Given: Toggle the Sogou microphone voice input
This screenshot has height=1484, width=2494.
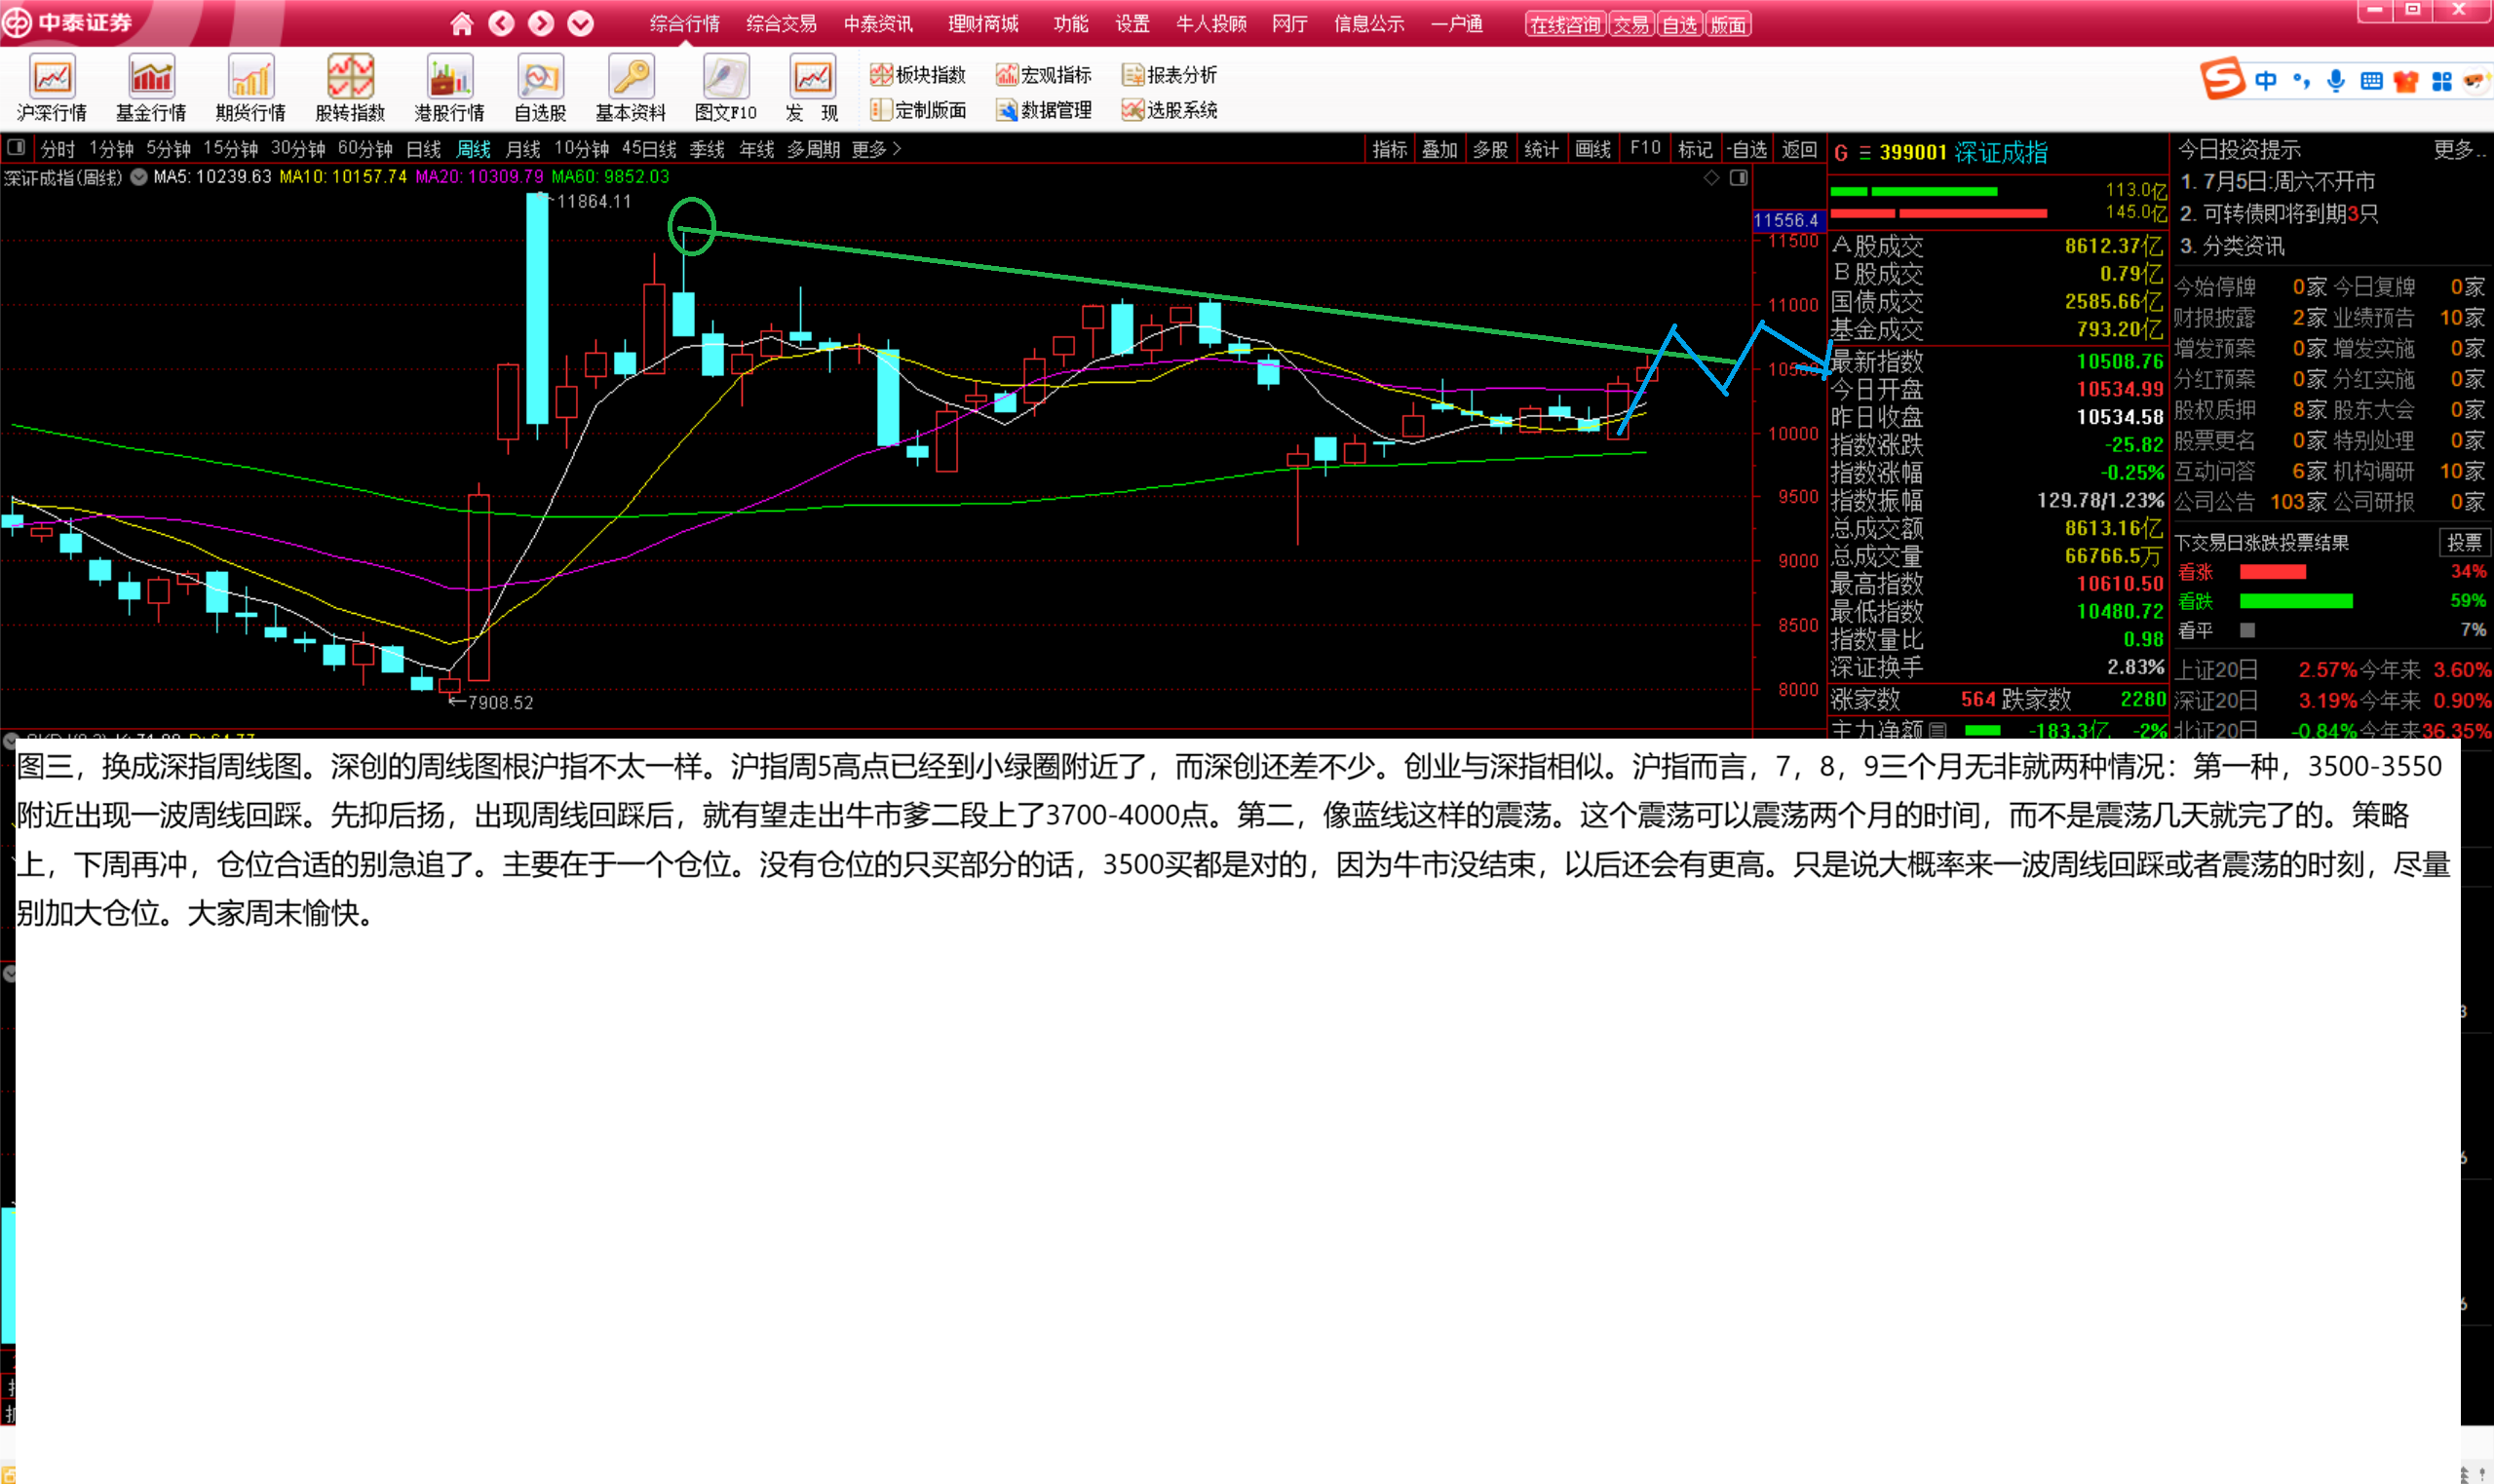Looking at the screenshot, I should pos(2336,81).
